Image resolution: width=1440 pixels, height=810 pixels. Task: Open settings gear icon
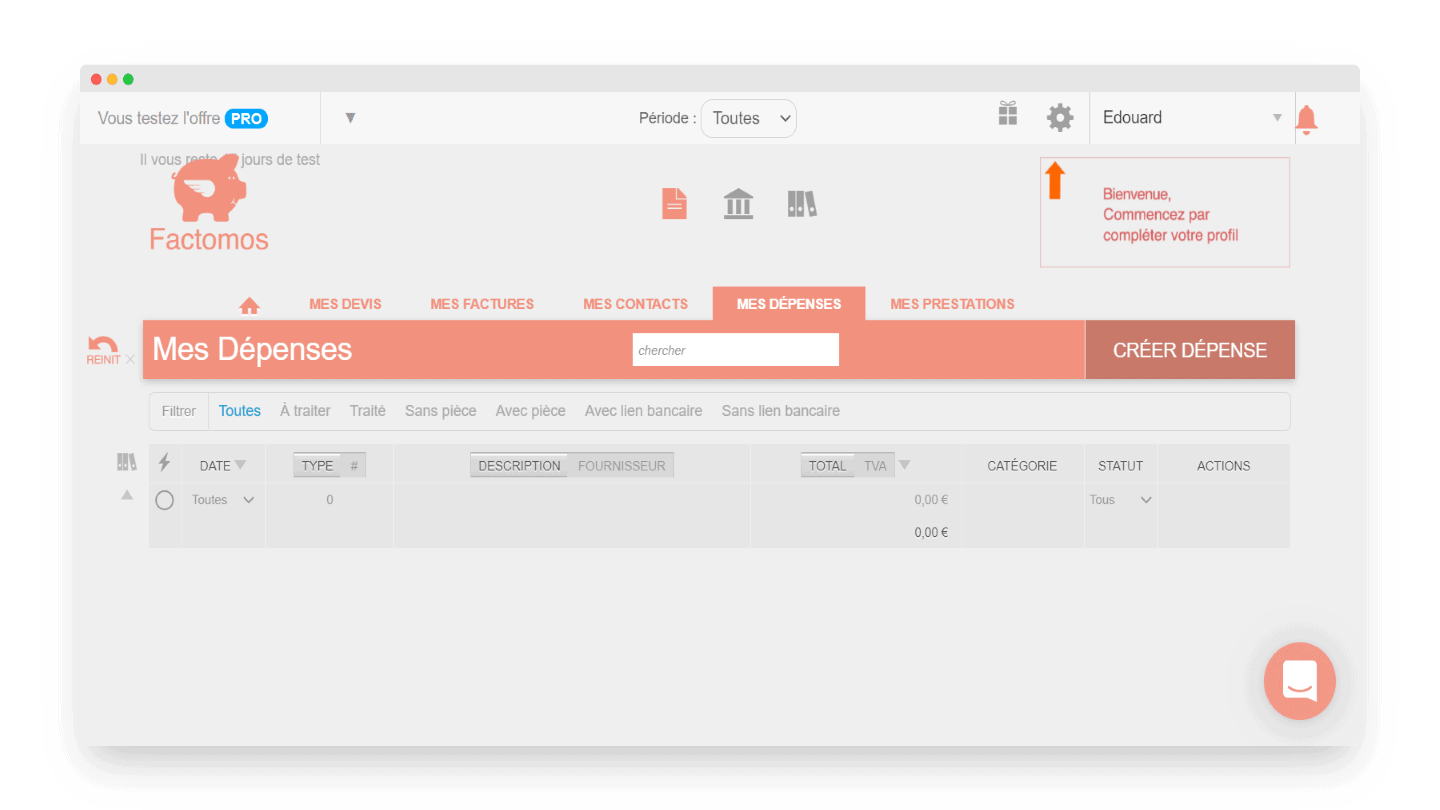click(x=1060, y=118)
